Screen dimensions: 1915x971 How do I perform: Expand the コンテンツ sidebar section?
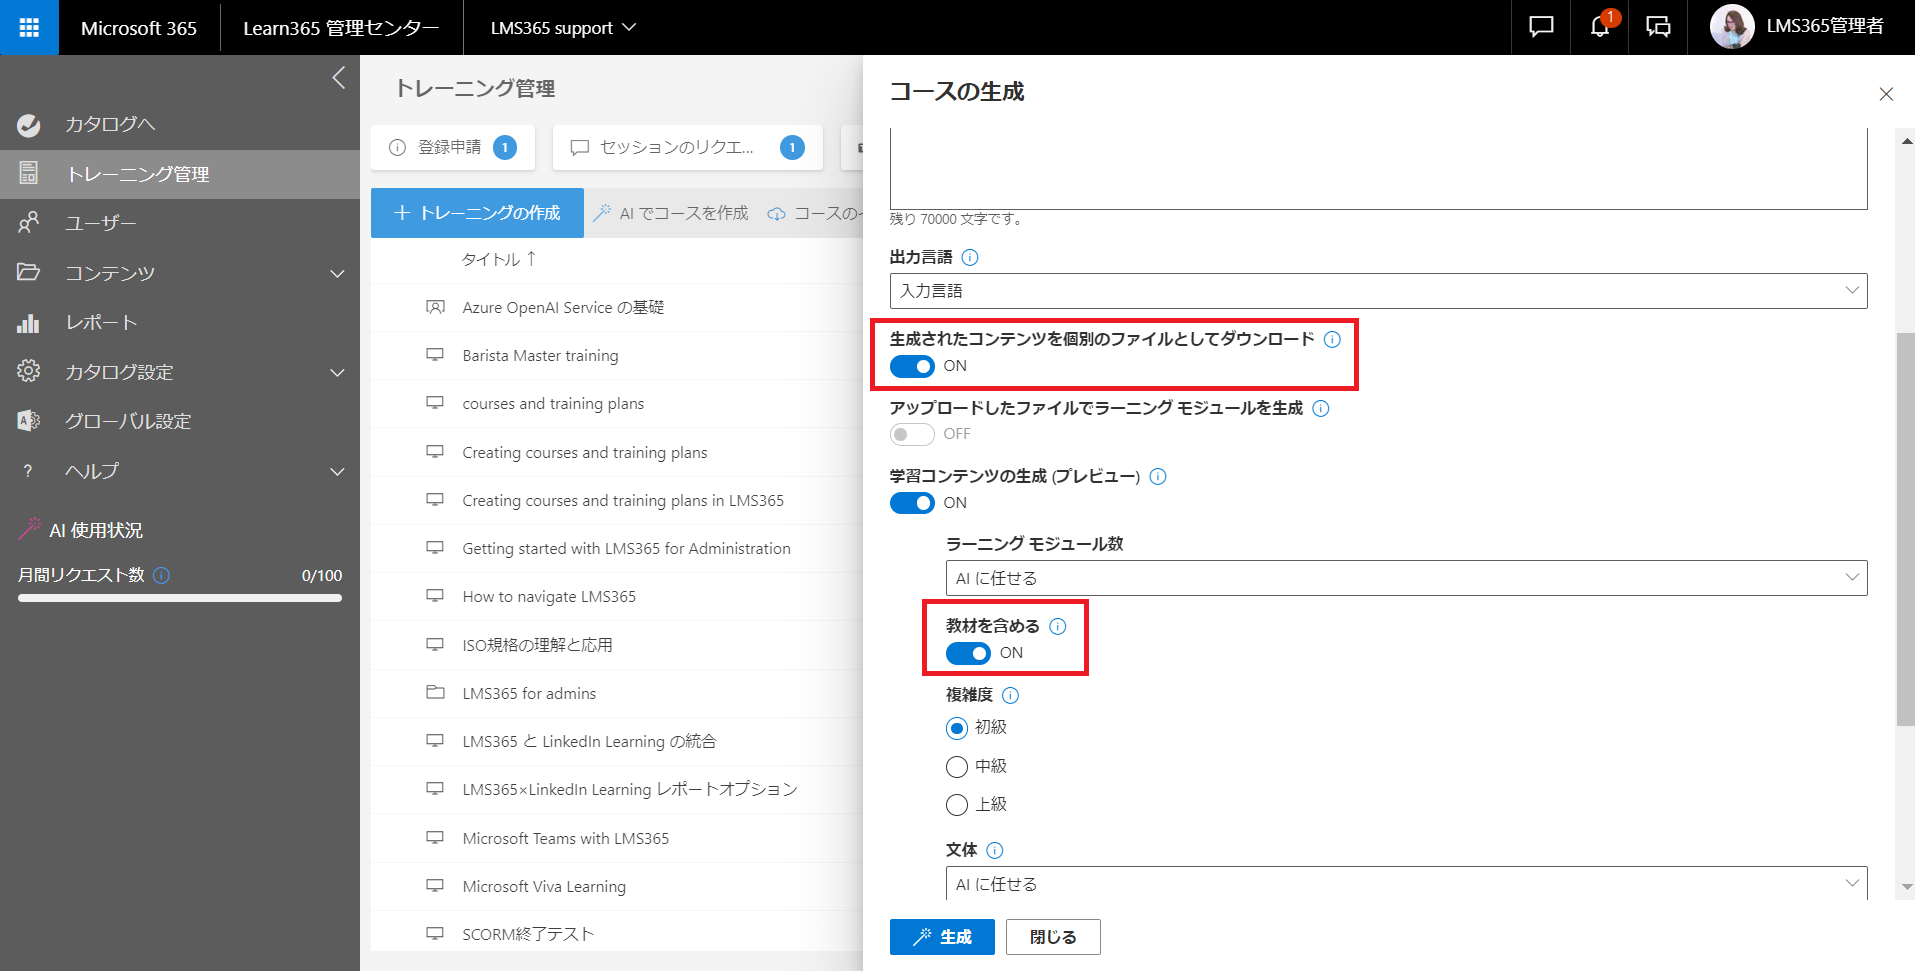tap(338, 273)
